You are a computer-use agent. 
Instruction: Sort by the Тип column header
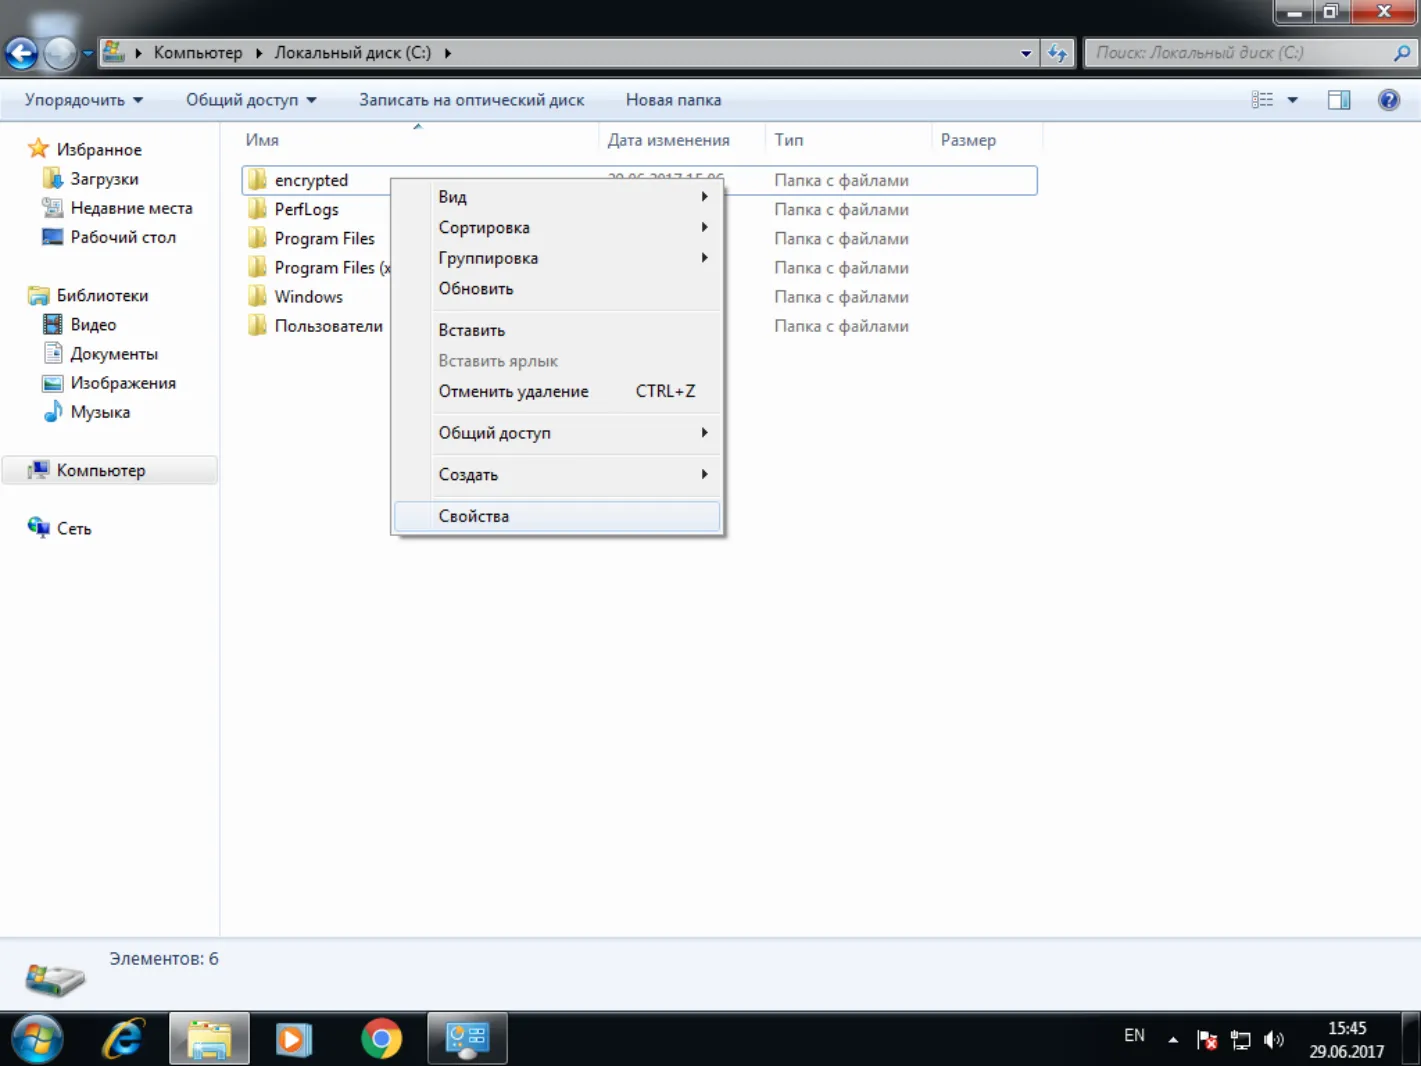848,140
